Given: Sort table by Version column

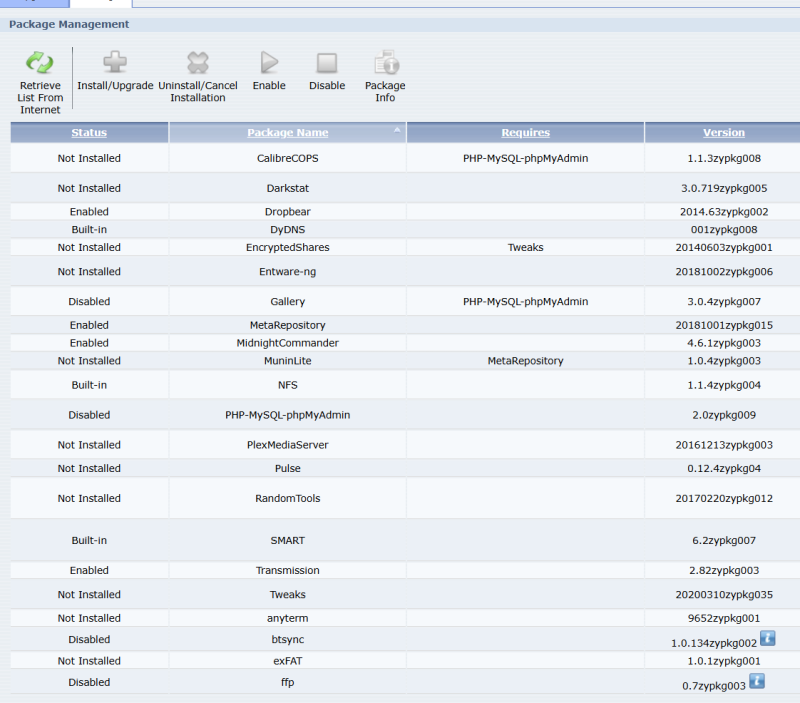Looking at the screenshot, I should point(723,133).
